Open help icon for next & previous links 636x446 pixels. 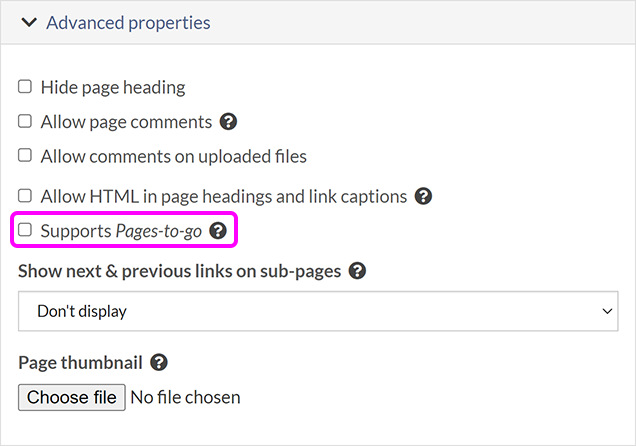357,271
